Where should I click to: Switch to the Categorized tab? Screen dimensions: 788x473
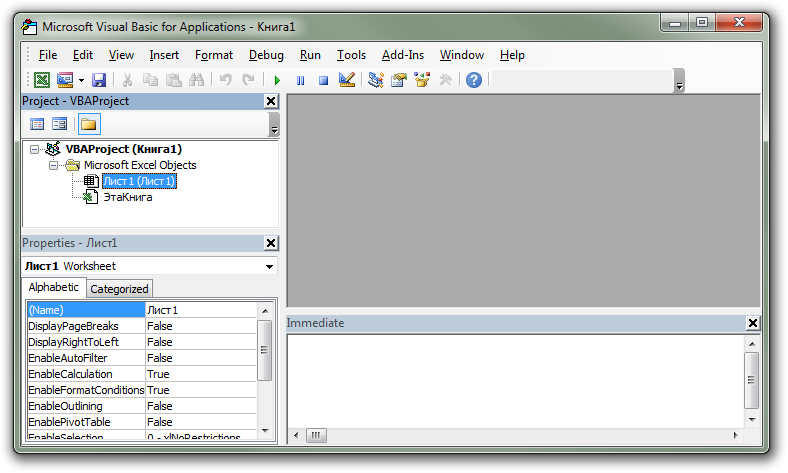[119, 289]
